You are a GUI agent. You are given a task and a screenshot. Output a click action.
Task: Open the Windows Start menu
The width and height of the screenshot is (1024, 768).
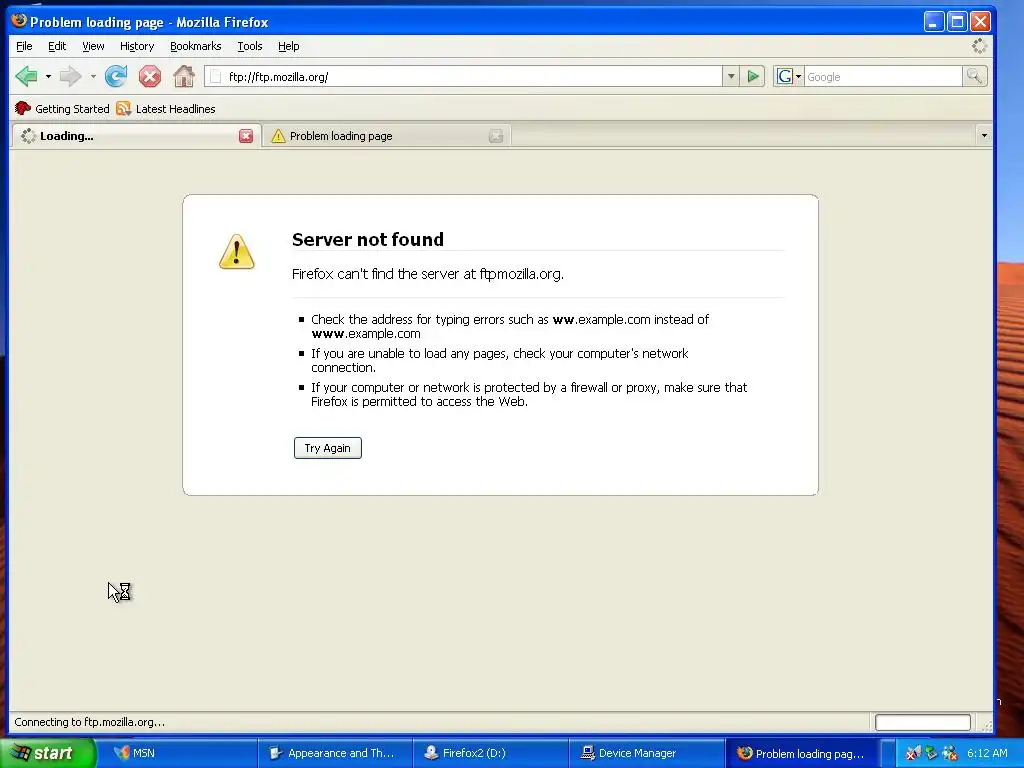(x=47, y=753)
